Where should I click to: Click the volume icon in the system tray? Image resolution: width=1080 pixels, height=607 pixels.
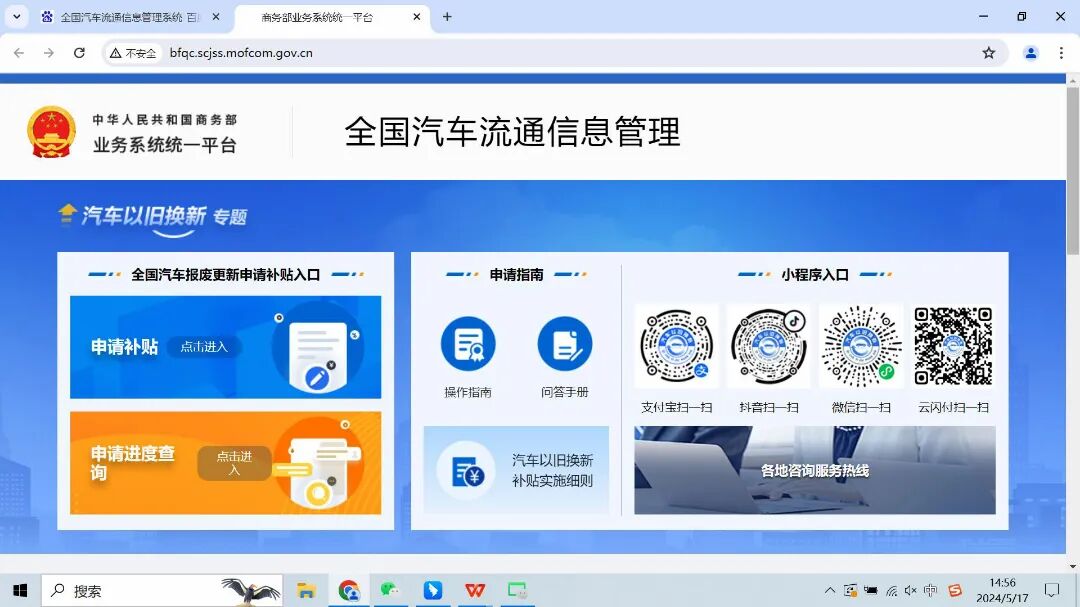[911, 590]
